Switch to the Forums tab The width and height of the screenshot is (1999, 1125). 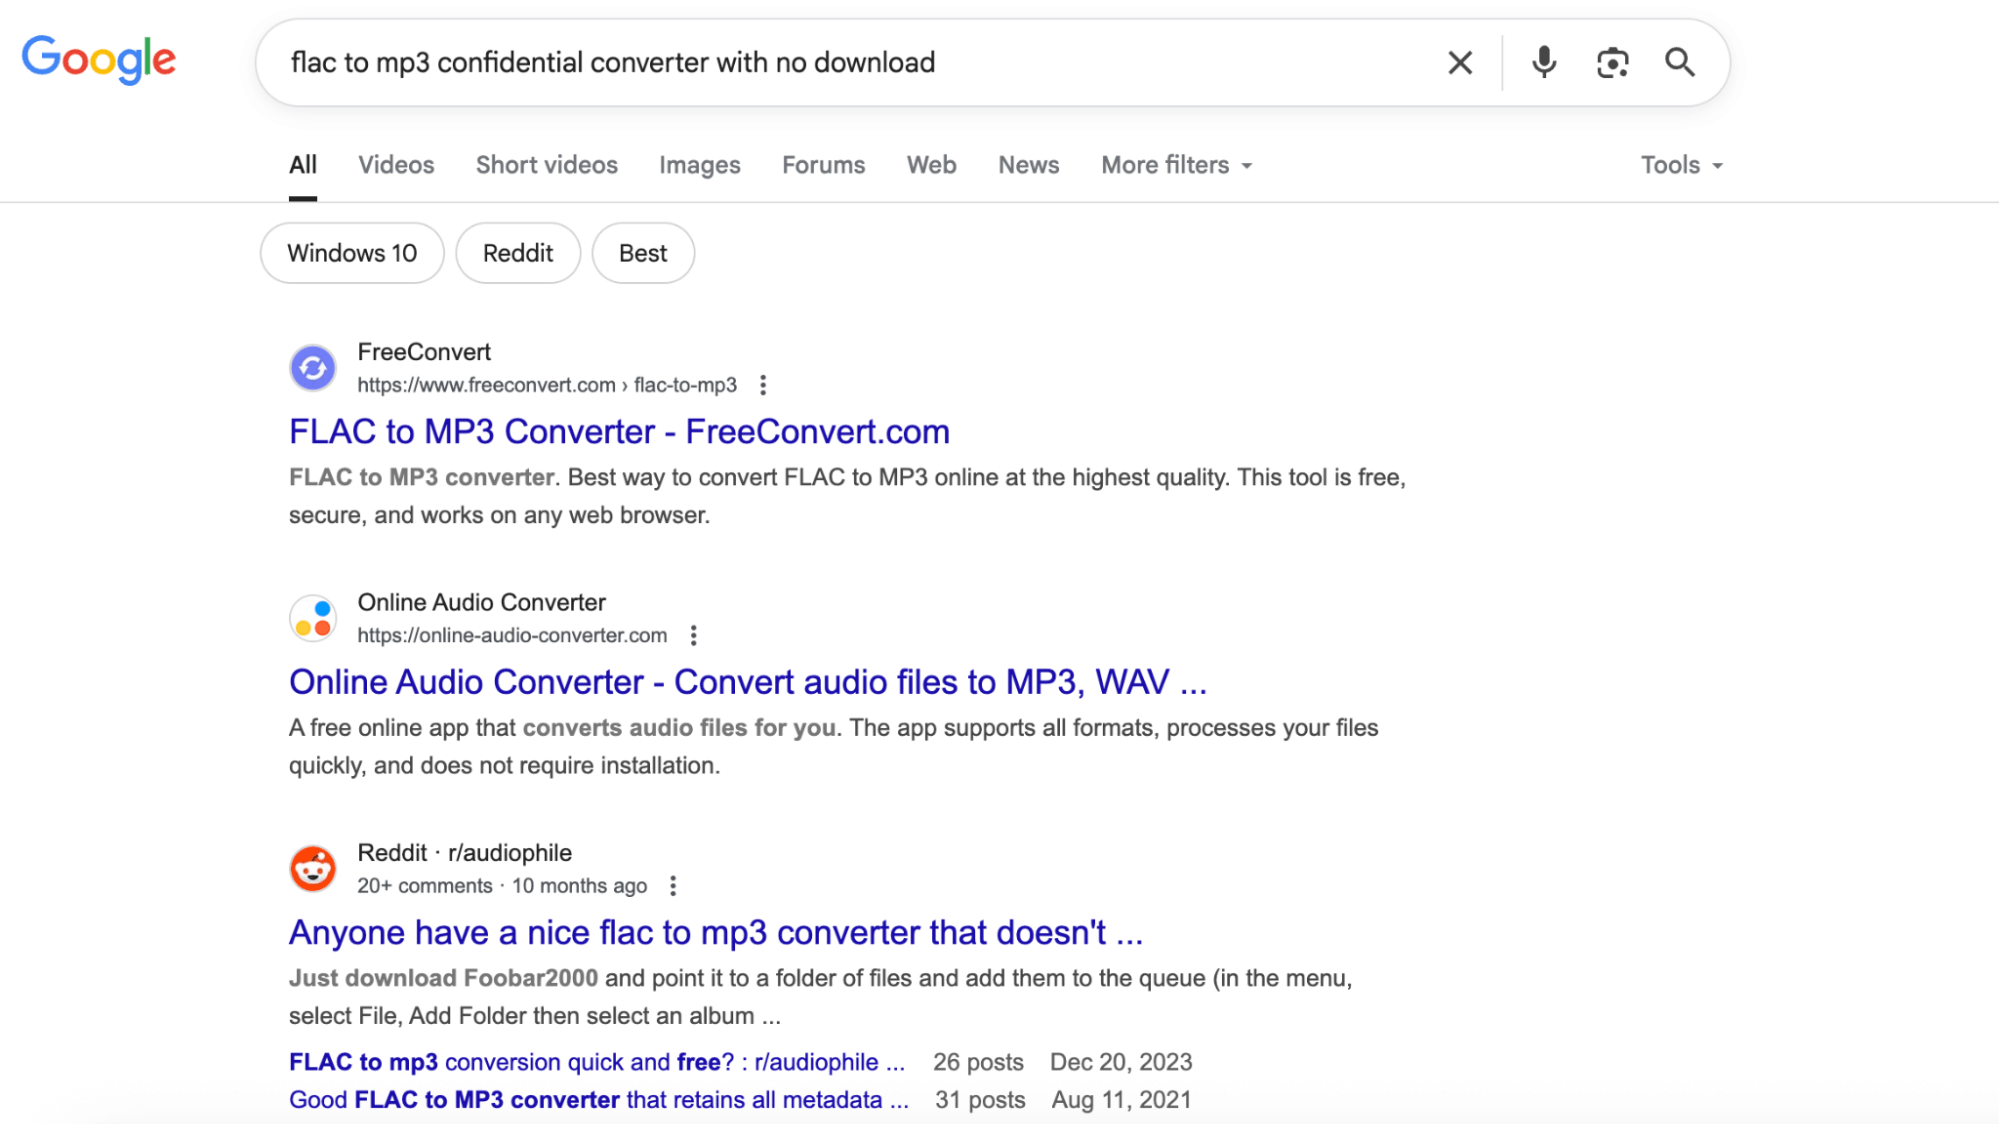823,165
